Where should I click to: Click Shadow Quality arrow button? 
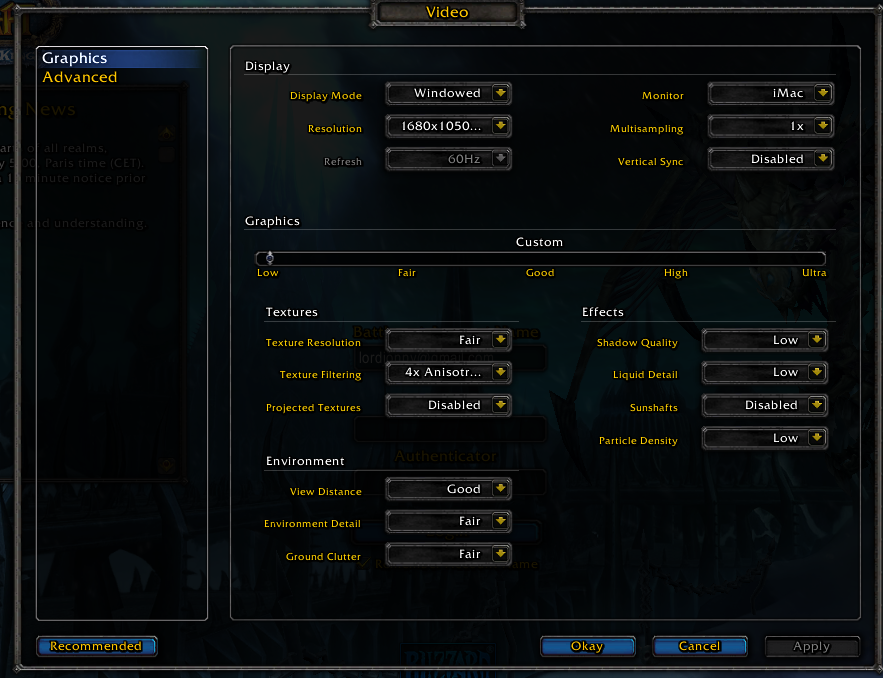(x=817, y=340)
